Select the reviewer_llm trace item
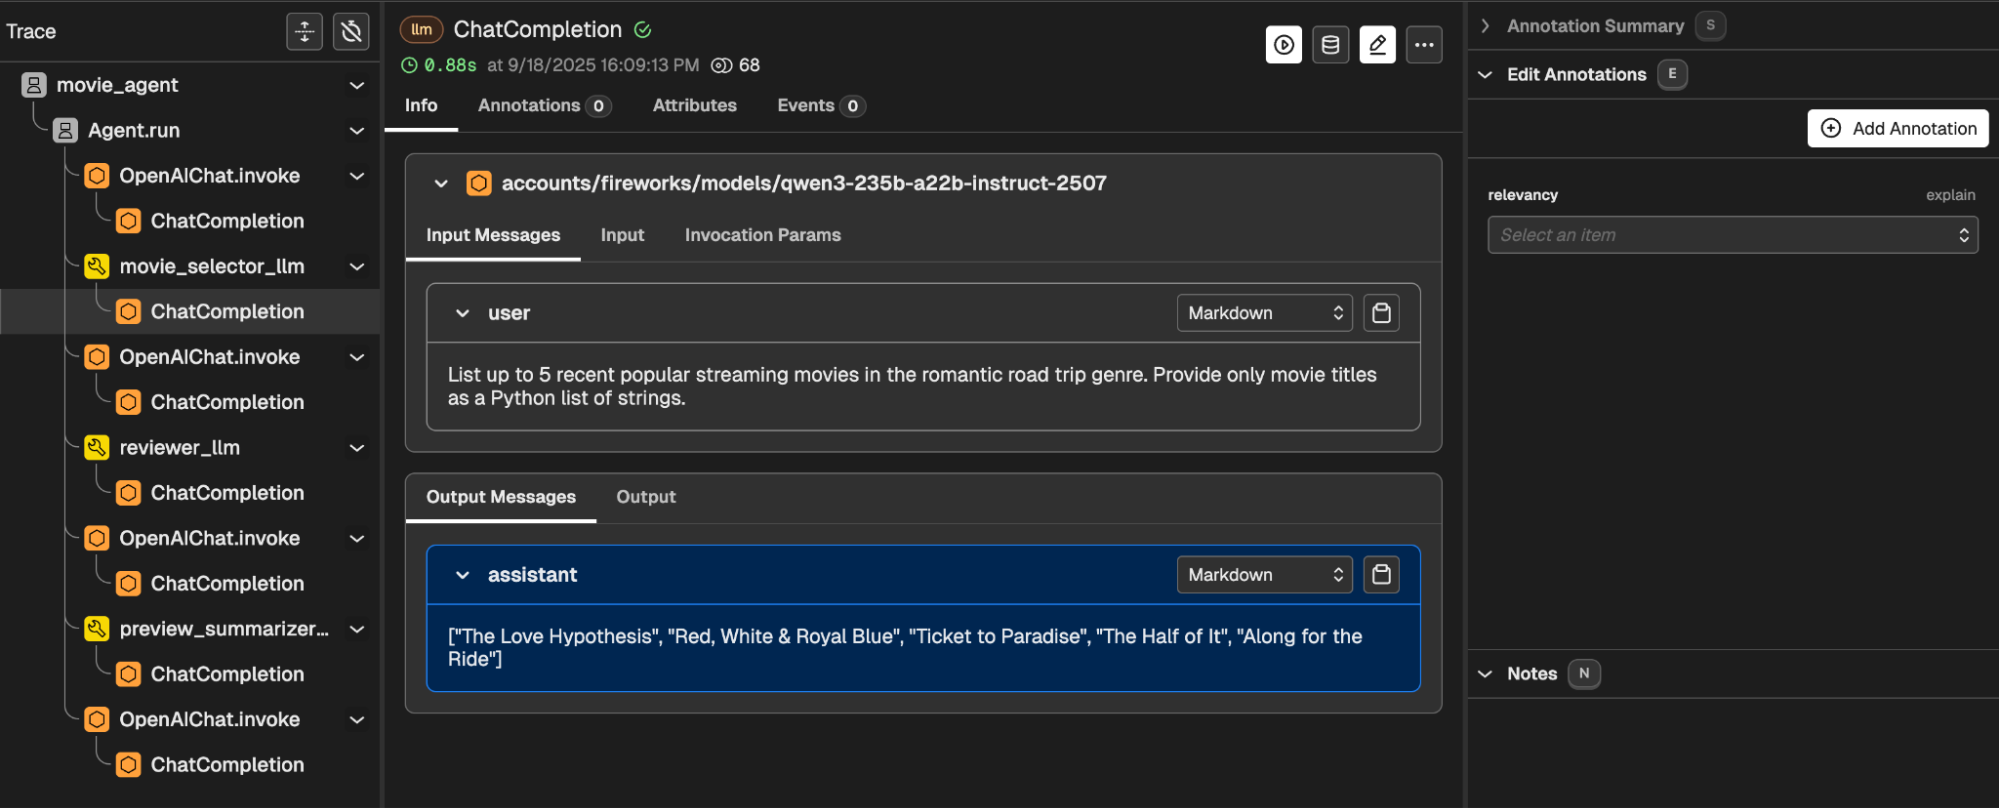The height and width of the screenshot is (809, 1999). tap(180, 448)
